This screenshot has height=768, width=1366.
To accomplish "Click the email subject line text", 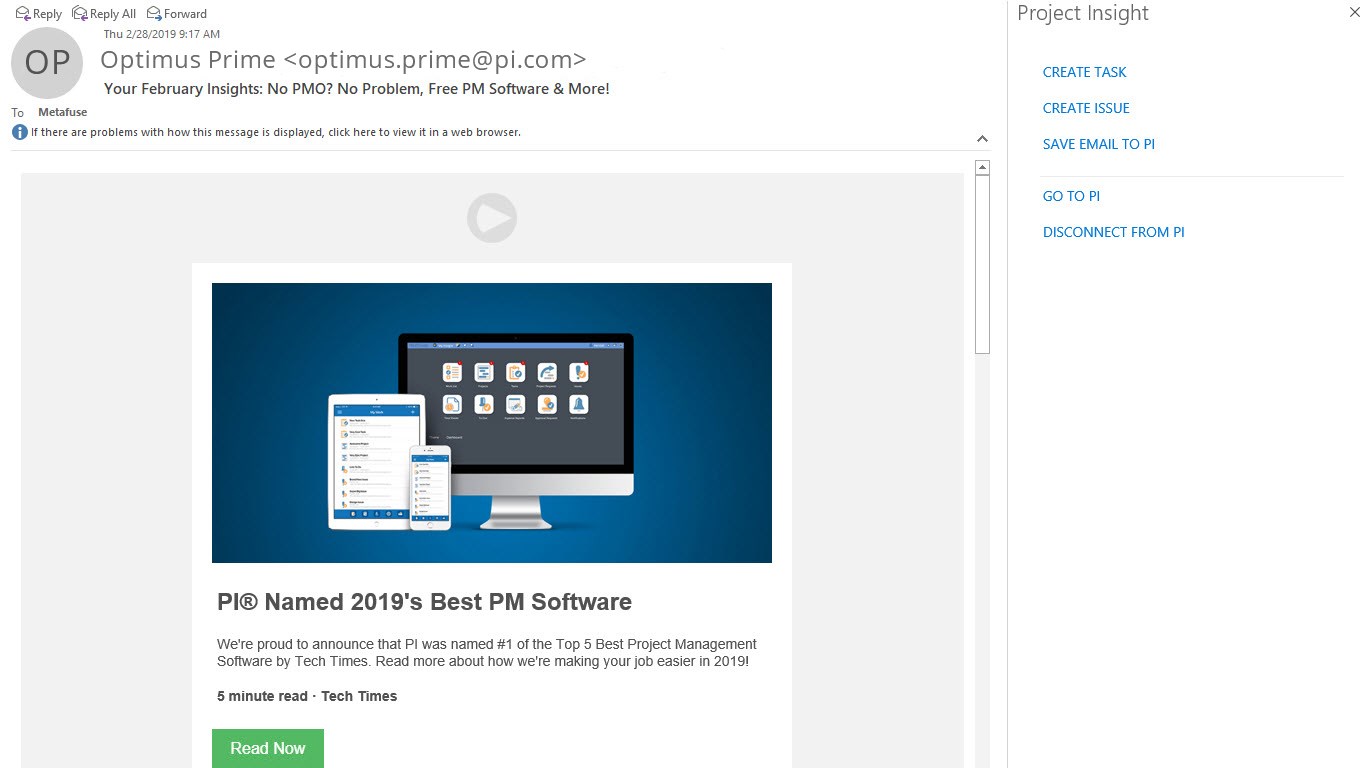I will (356, 88).
